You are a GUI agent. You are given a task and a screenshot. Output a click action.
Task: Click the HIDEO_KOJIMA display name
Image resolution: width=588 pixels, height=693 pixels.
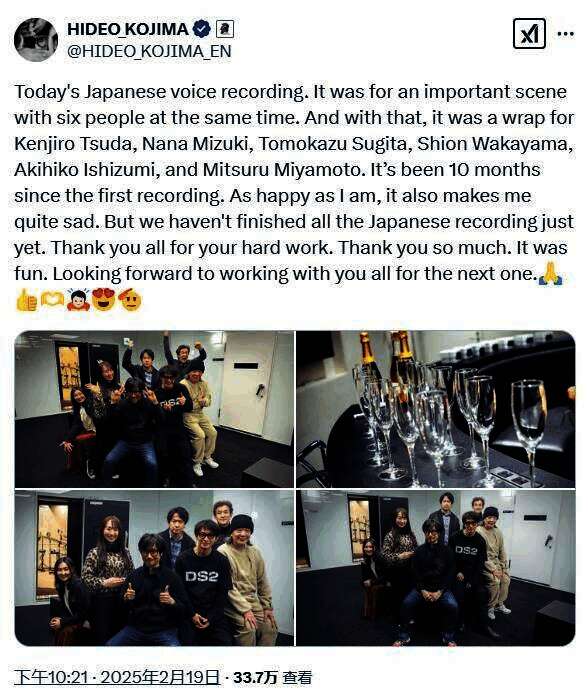pyautogui.click(x=128, y=29)
